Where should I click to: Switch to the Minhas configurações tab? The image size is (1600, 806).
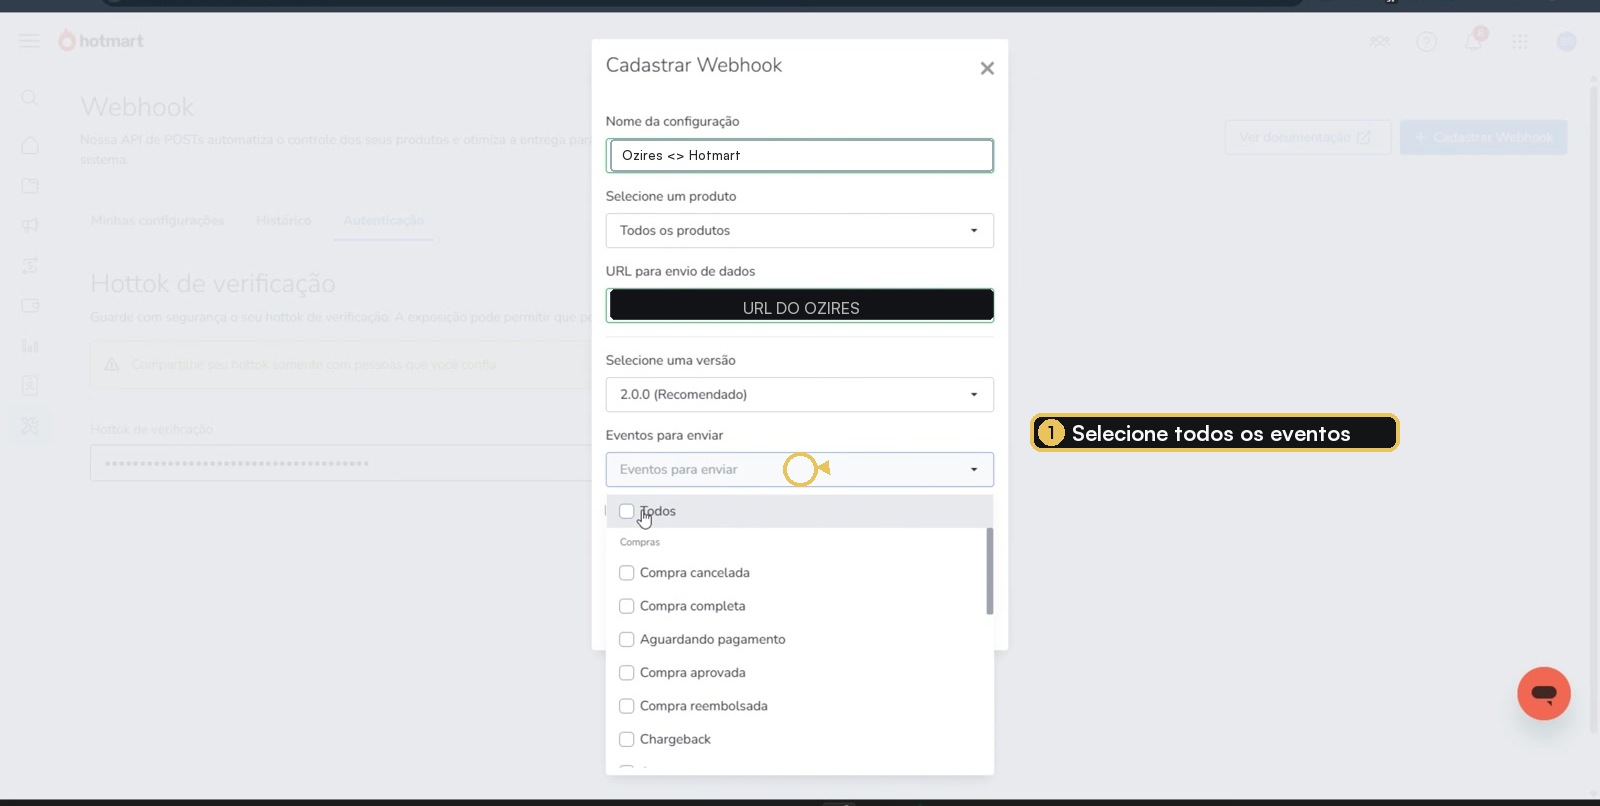157,220
